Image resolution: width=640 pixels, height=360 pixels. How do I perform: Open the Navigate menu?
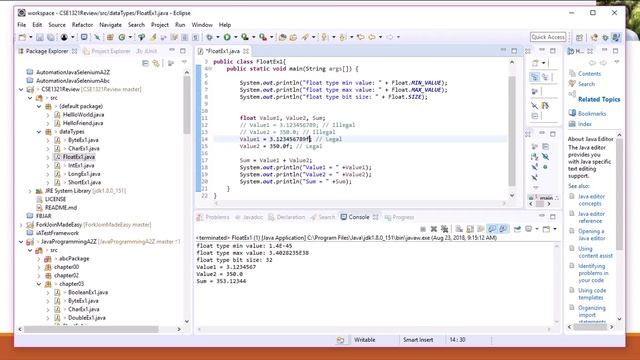pos(110,25)
